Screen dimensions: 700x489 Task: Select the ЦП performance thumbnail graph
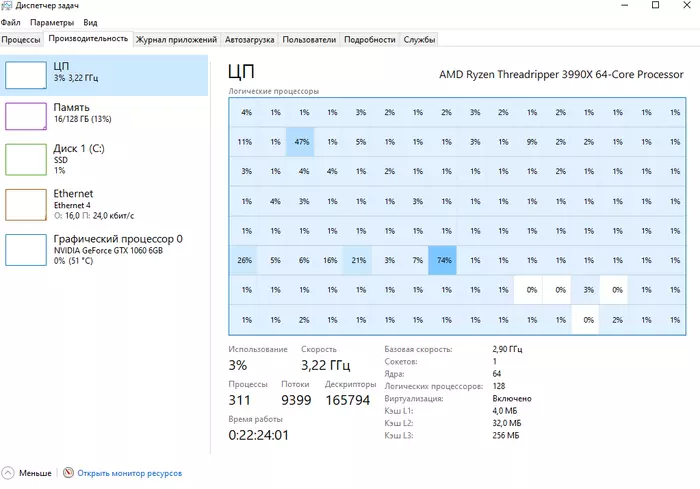tap(26, 75)
